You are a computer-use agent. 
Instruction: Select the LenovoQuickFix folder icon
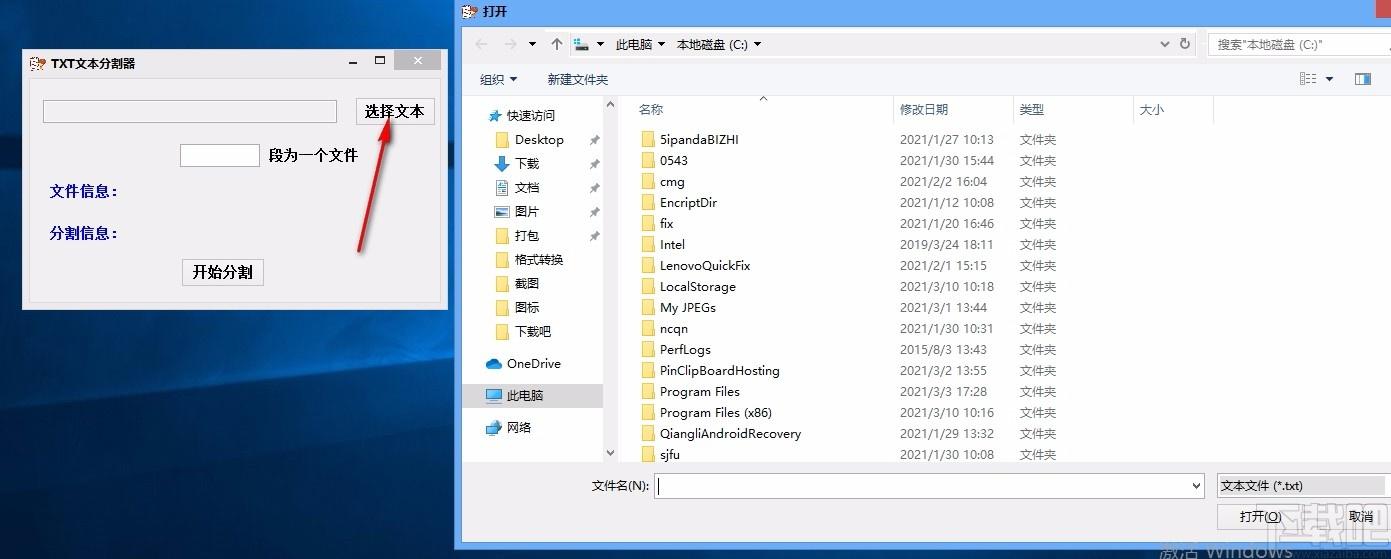(x=647, y=265)
